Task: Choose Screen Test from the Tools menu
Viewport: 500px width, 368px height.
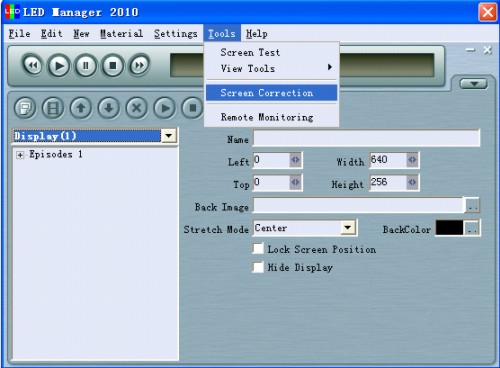Action: (272, 52)
